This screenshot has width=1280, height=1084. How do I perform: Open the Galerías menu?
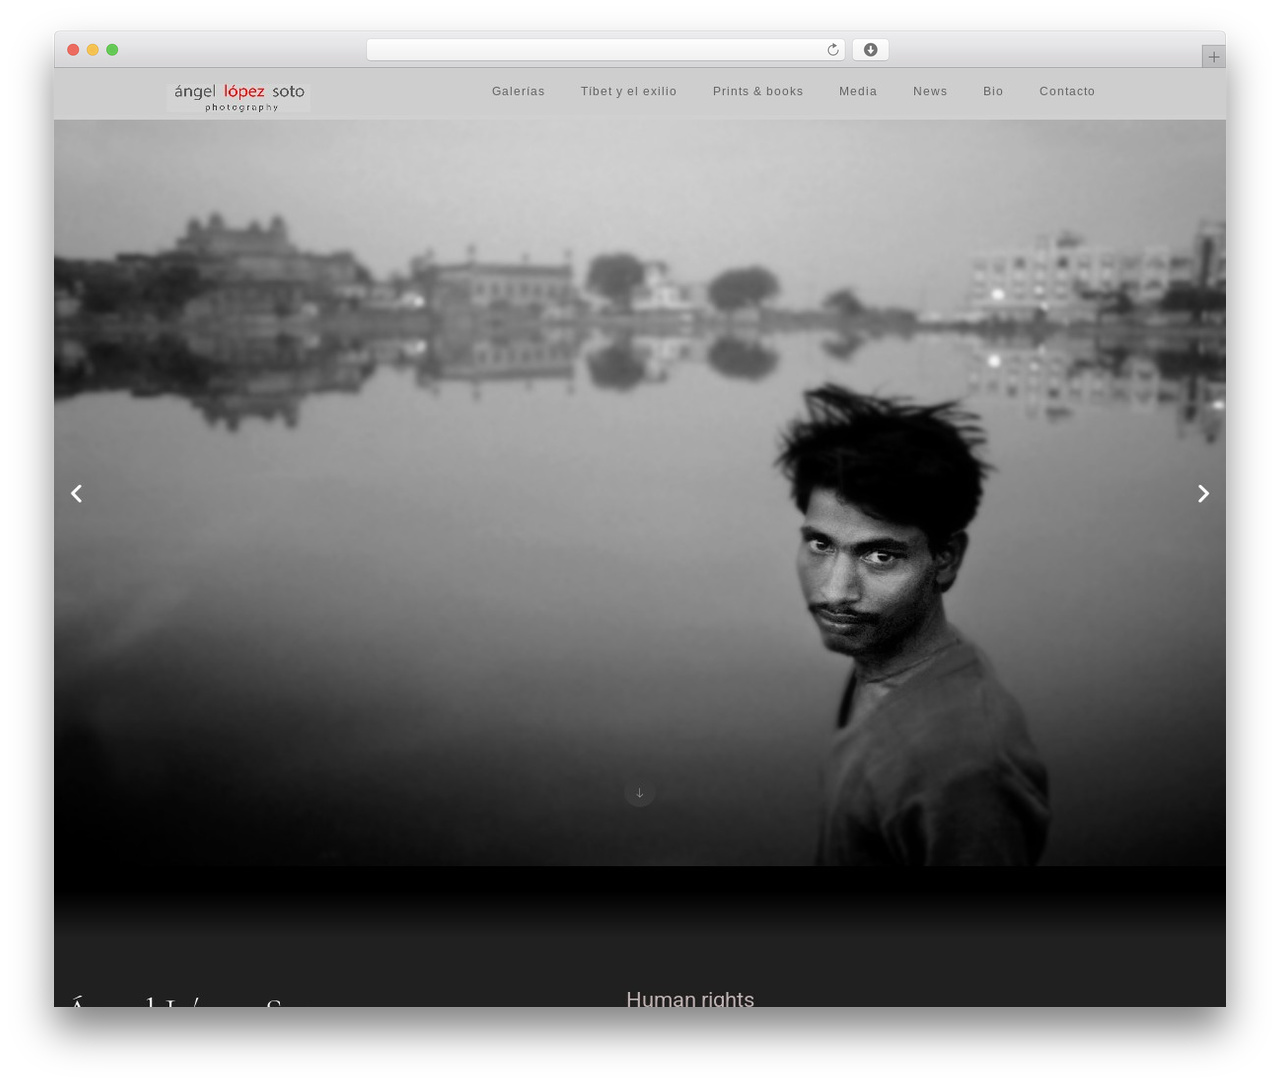518,91
